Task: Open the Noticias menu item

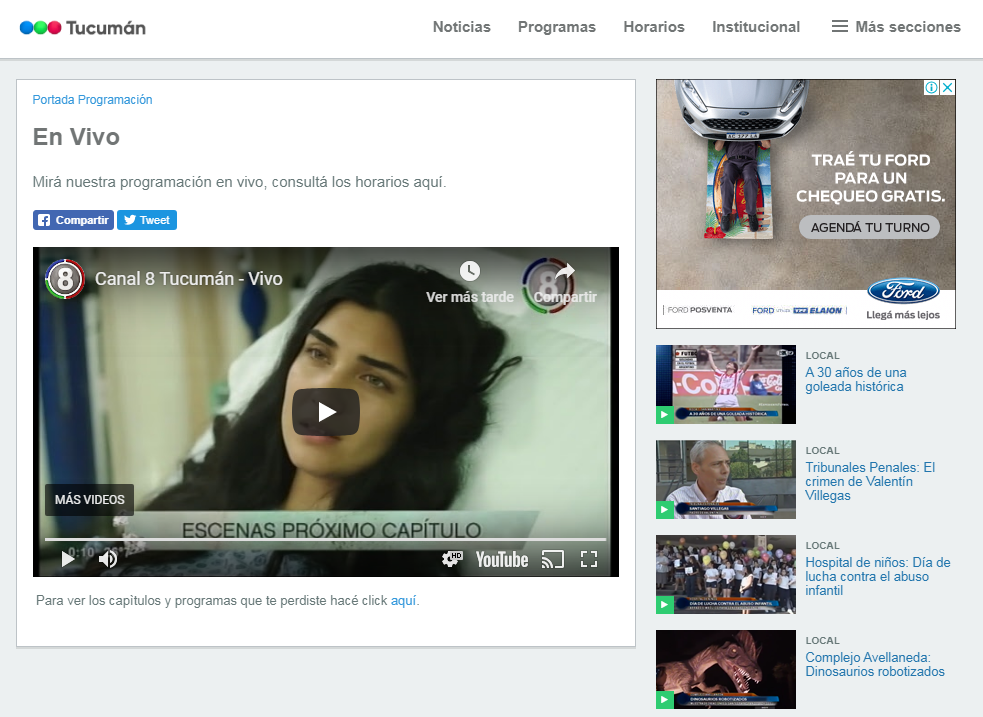Action: 461,27
